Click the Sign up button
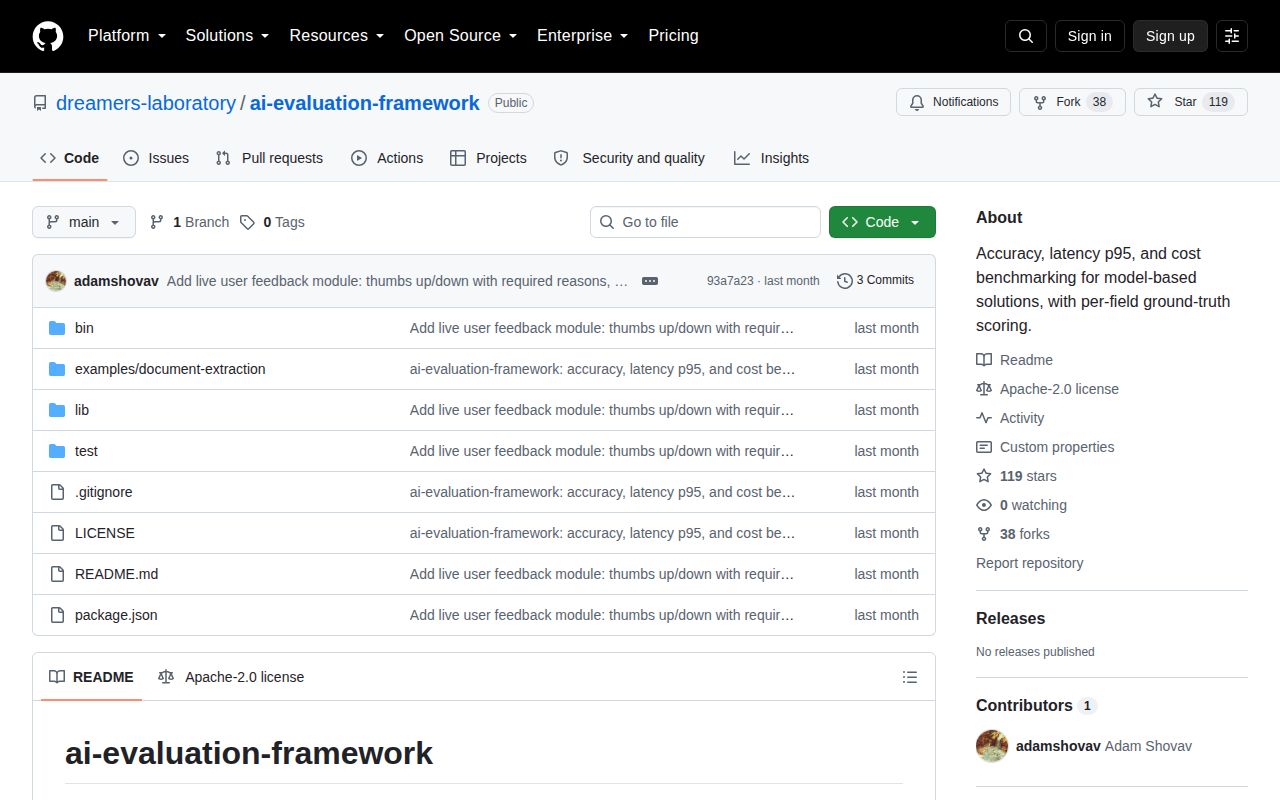 (x=1170, y=36)
